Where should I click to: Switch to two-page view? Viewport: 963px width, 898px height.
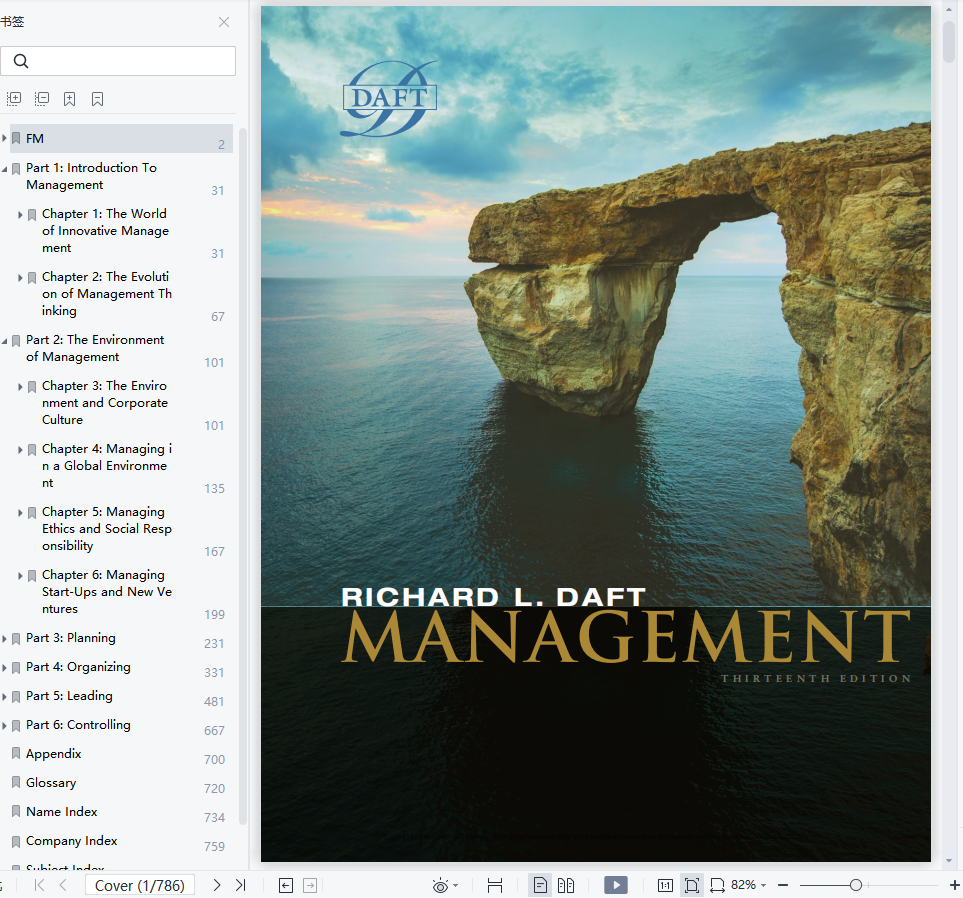point(566,885)
